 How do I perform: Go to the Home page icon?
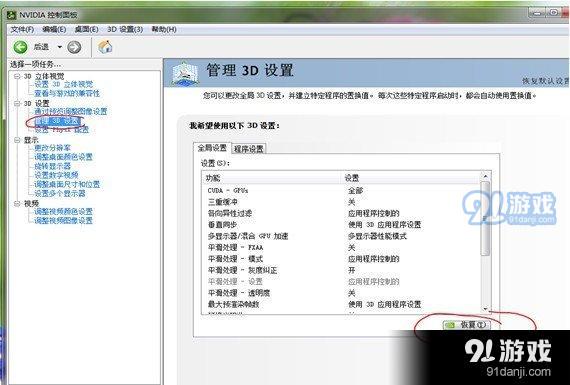tap(105, 47)
